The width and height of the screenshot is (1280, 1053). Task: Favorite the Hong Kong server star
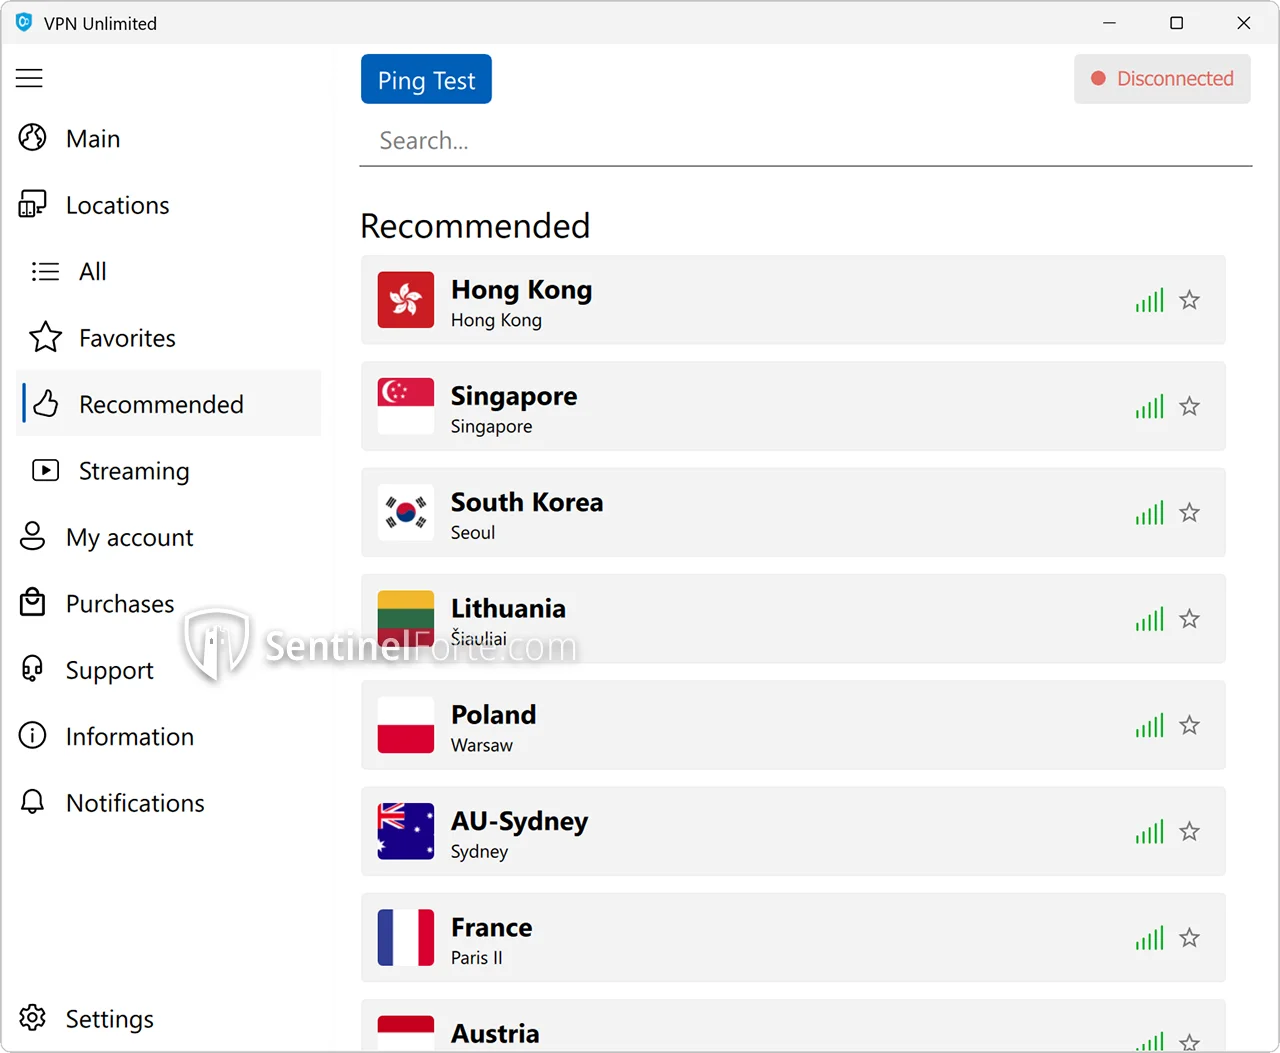tap(1189, 300)
